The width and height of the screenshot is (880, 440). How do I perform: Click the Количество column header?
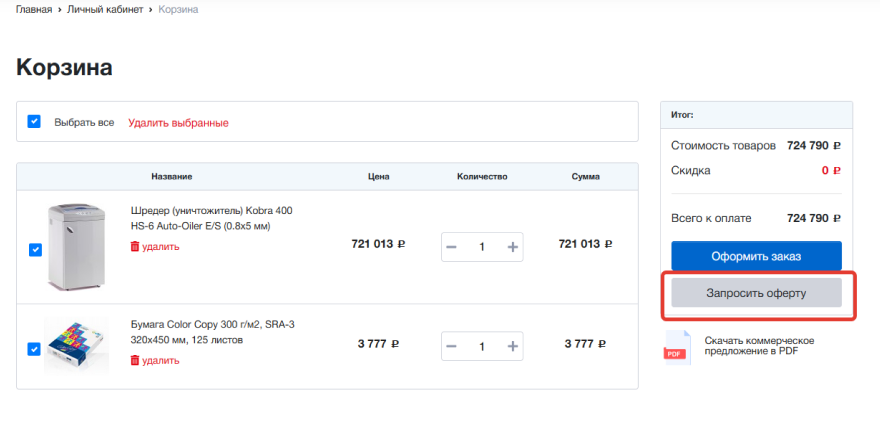(482, 177)
